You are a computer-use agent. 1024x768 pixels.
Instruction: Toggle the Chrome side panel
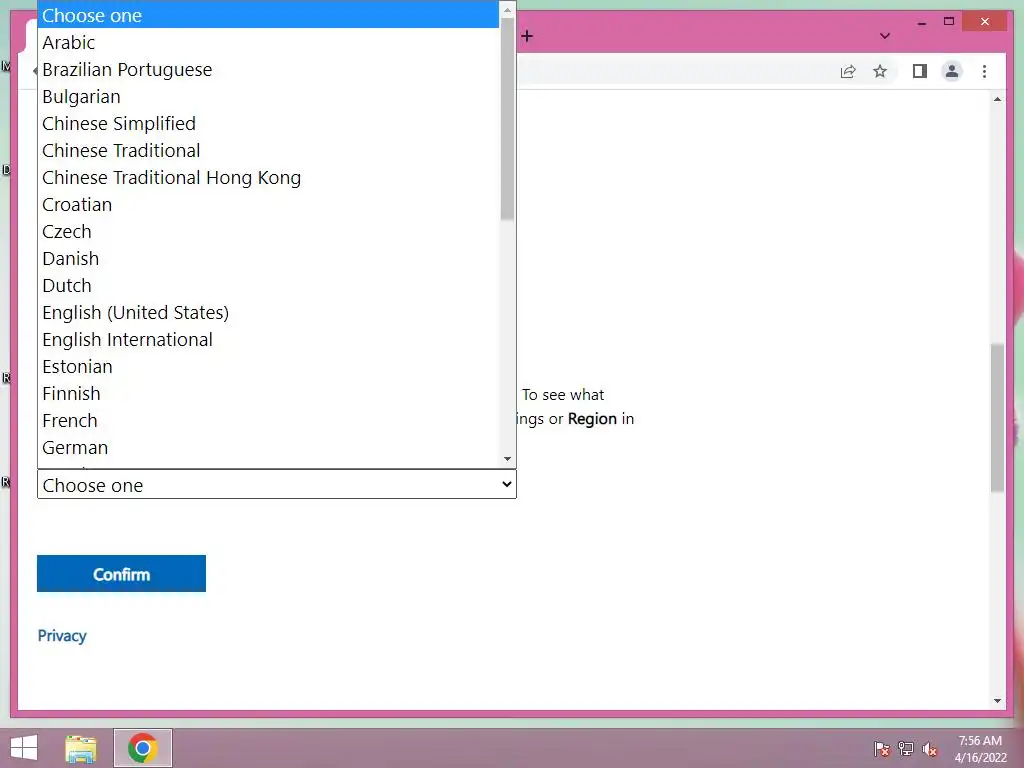(x=920, y=71)
